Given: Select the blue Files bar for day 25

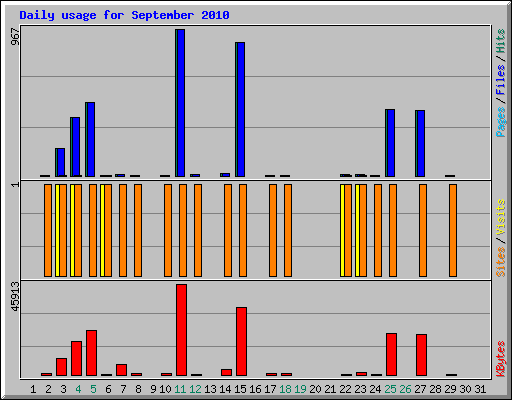Looking at the screenshot, I should click(x=391, y=143).
